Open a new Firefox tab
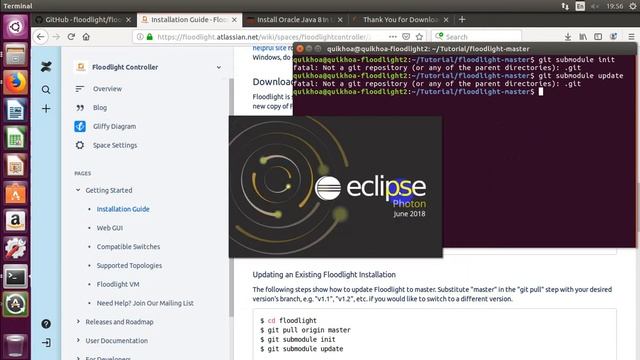640x360 pixels. (x=462, y=19)
